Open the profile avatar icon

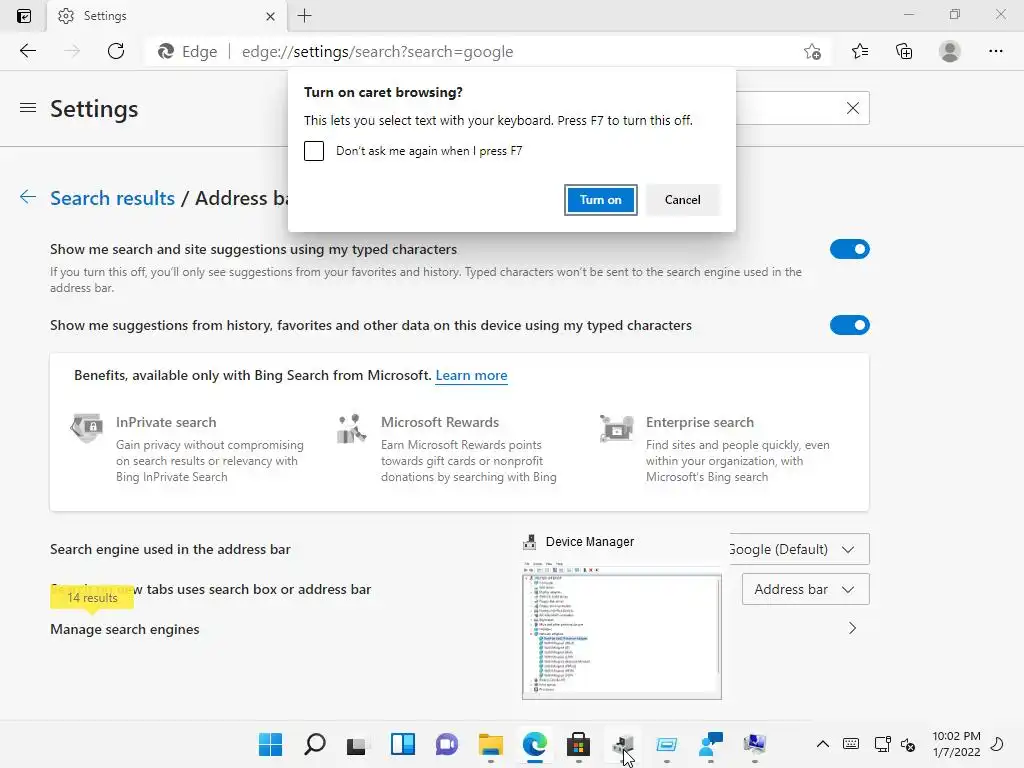pyautogui.click(x=950, y=51)
